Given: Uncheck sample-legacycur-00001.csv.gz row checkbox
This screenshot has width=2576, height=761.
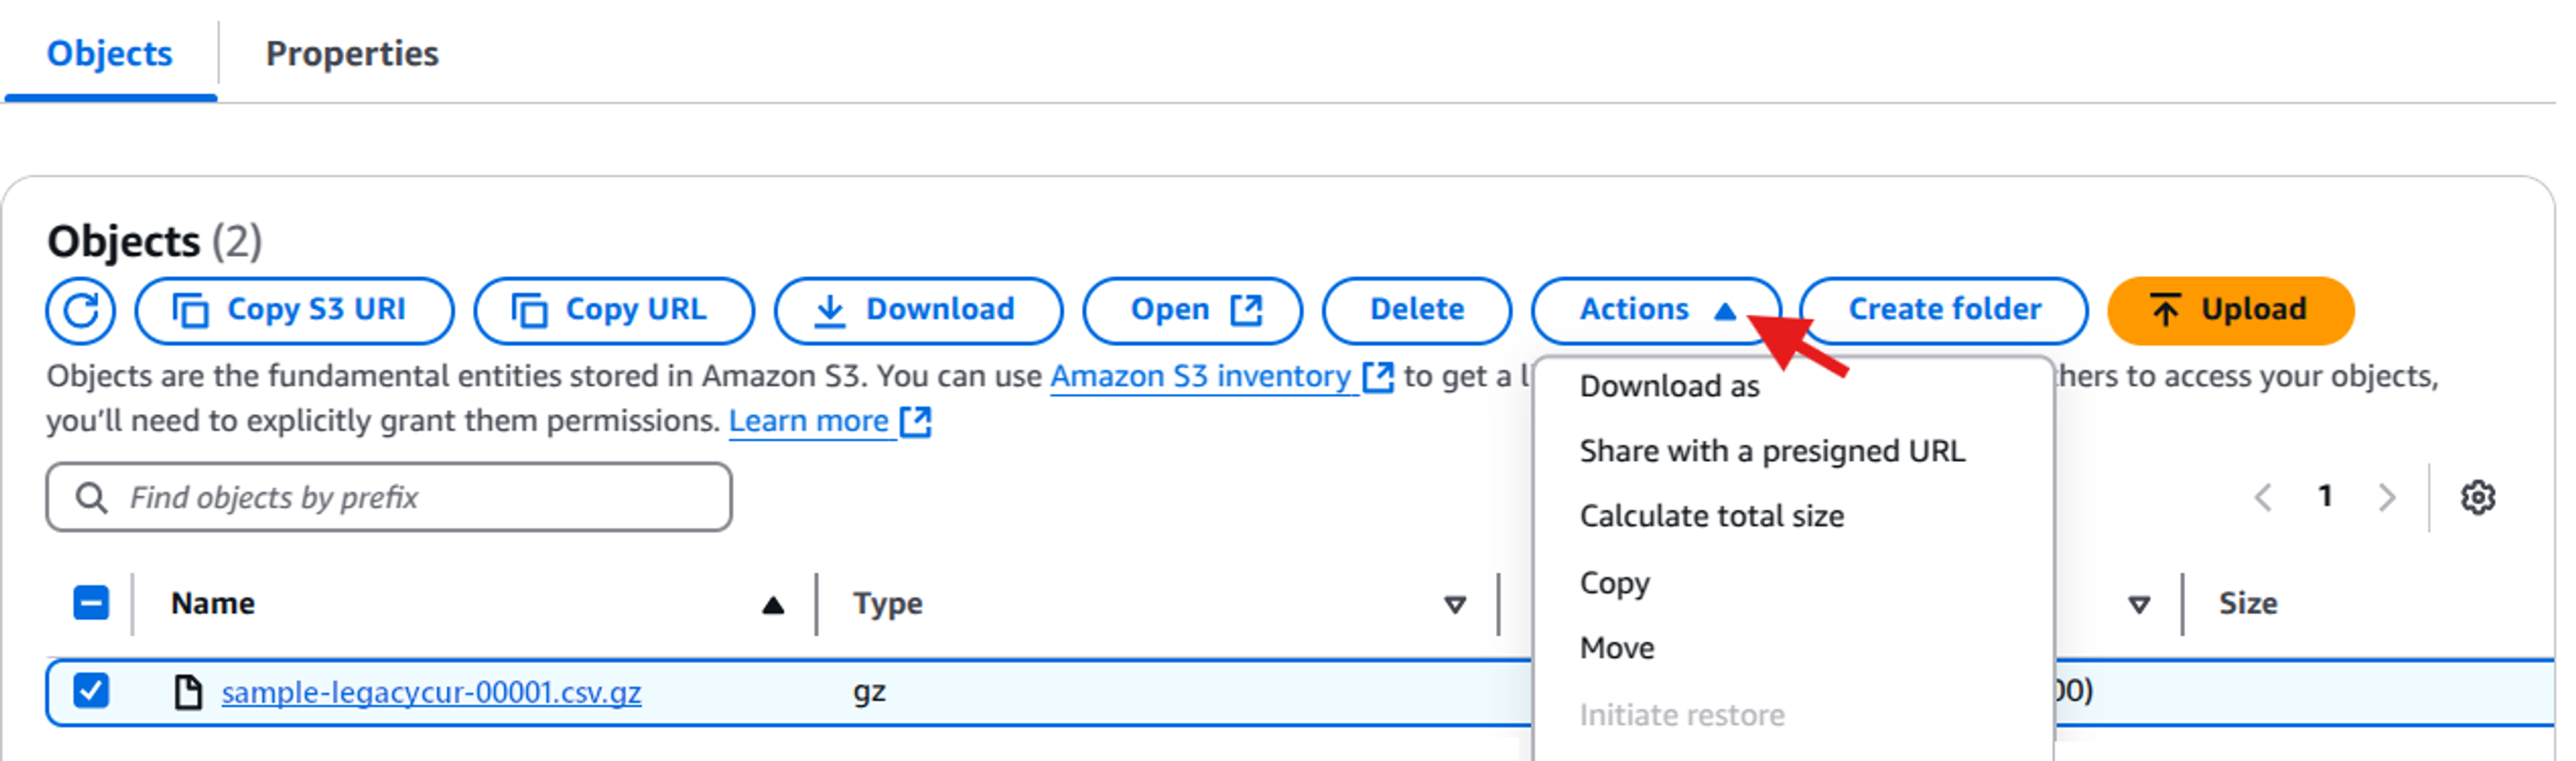Looking at the screenshot, I should point(91,690).
